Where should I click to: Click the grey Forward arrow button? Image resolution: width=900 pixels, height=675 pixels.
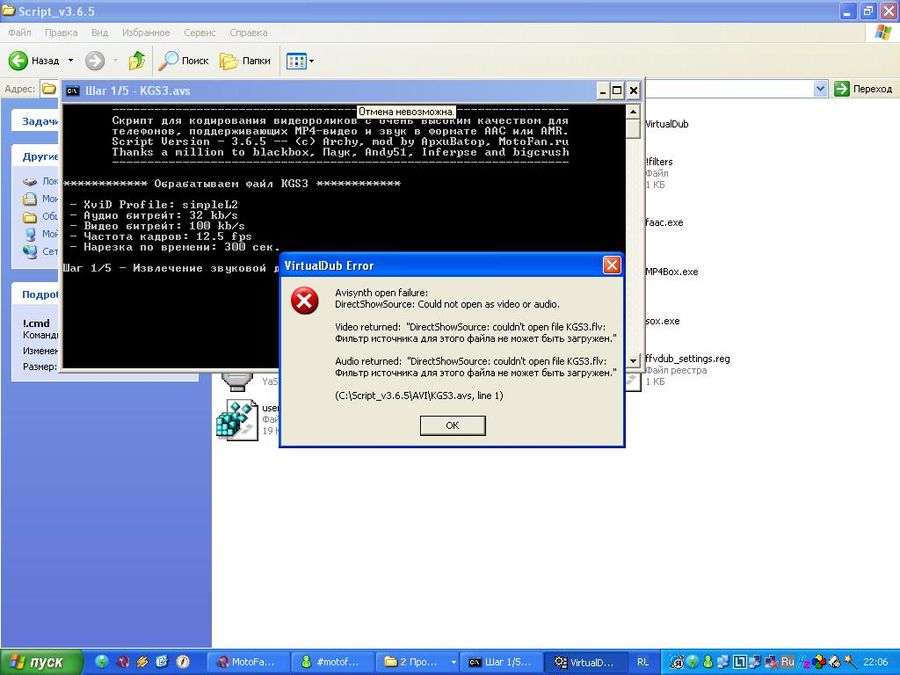pyautogui.click(x=95, y=60)
